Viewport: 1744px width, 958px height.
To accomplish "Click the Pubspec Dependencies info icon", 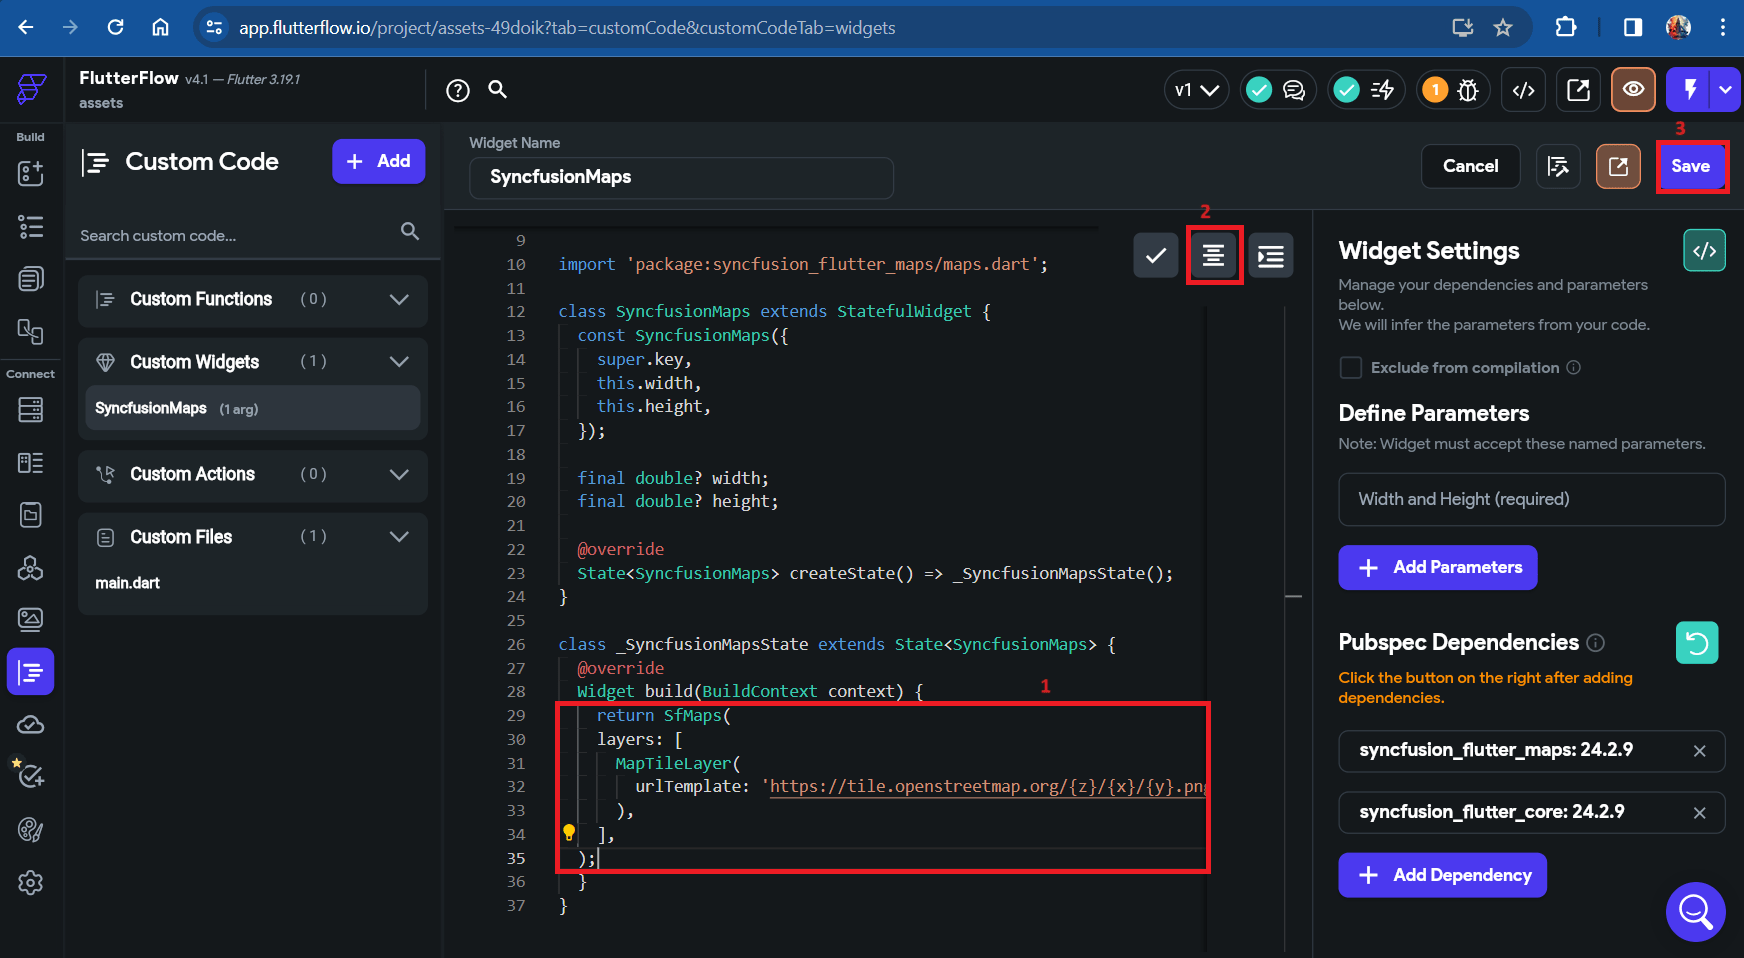I will coord(1596,643).
